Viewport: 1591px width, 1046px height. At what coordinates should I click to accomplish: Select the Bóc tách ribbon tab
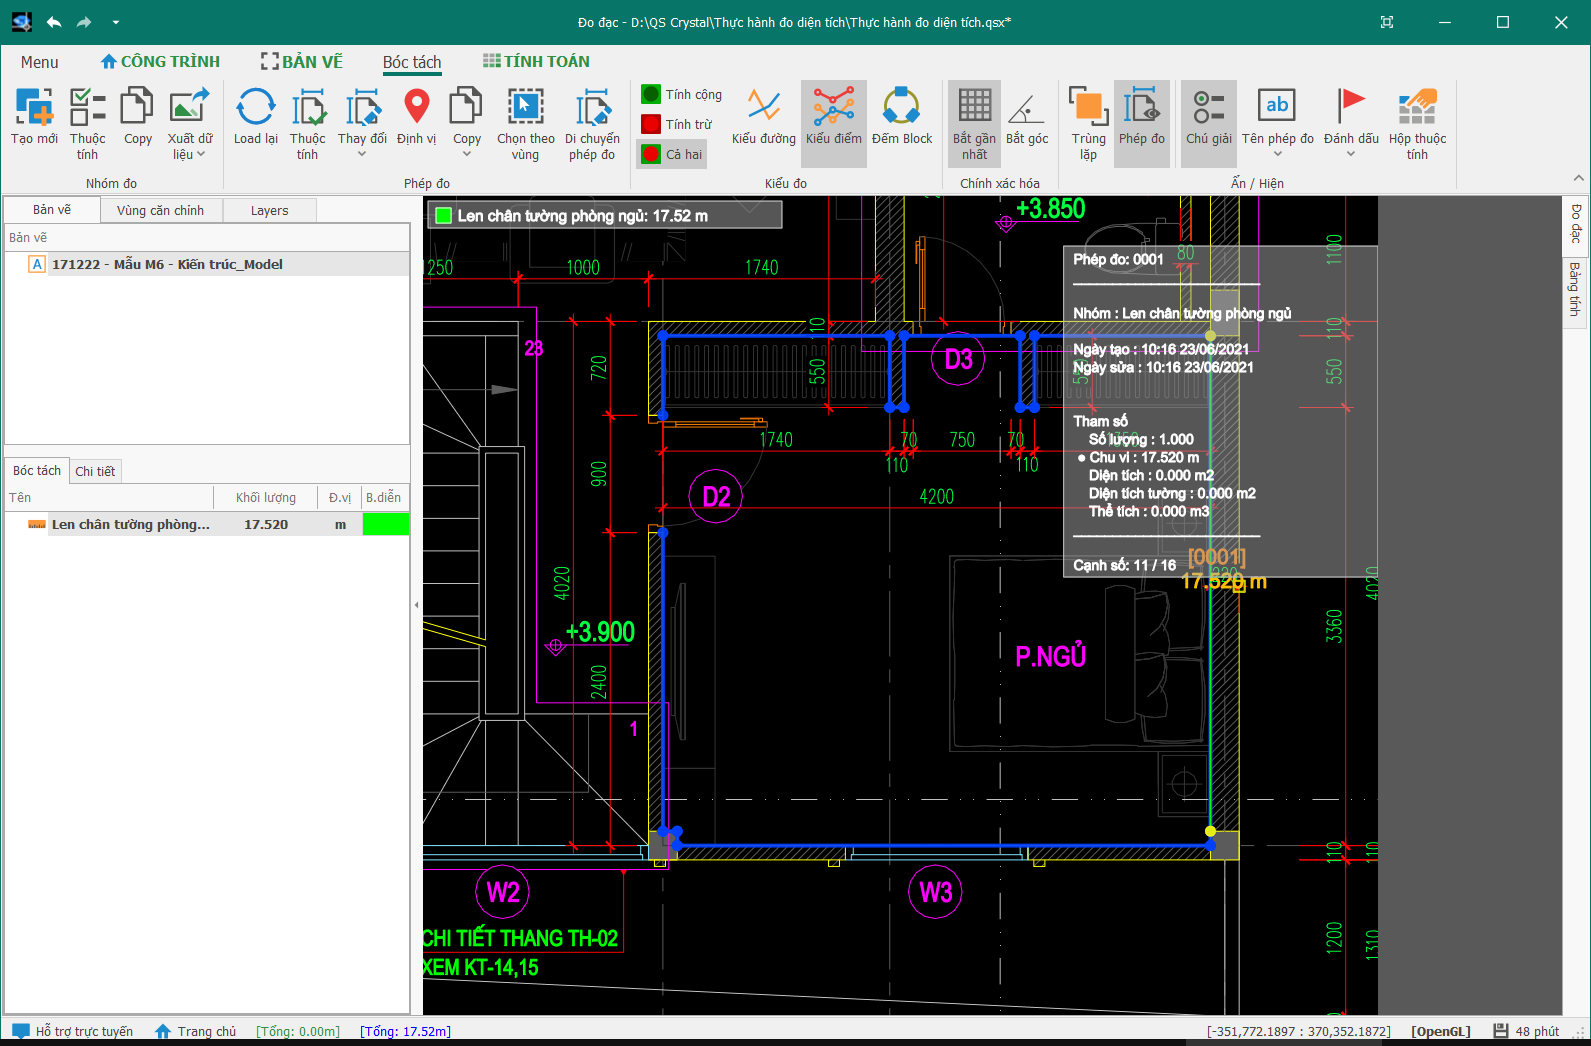[x=412, y=62]
